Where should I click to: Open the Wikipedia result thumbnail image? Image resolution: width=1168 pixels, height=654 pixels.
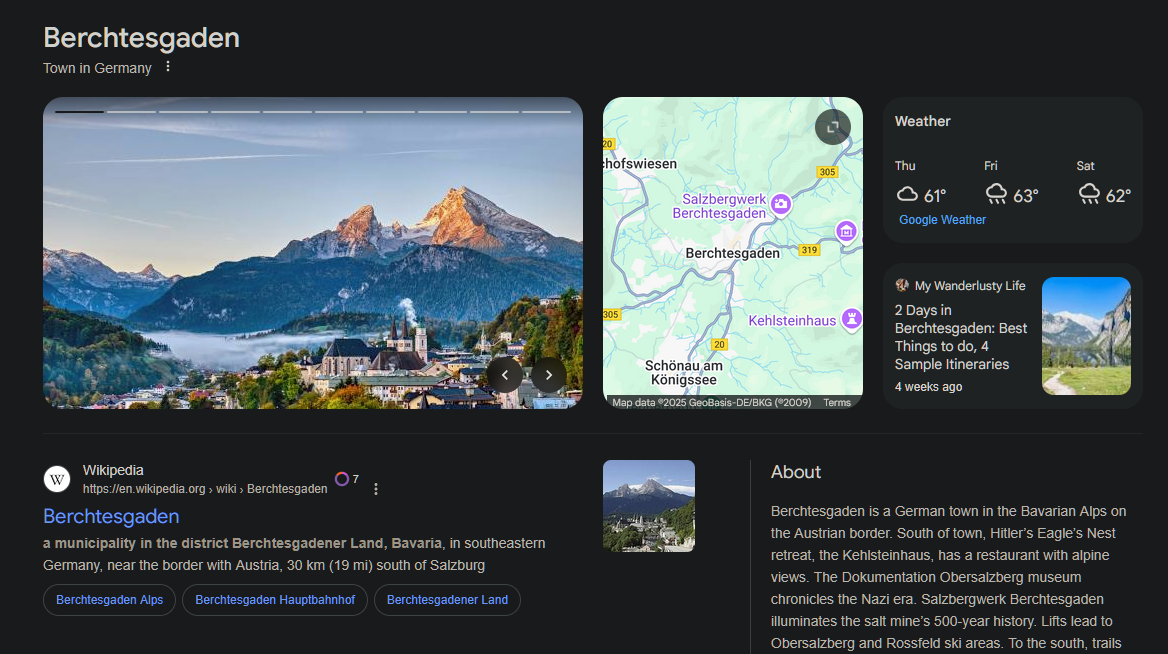pyautogui.click(x=649, y=506)
